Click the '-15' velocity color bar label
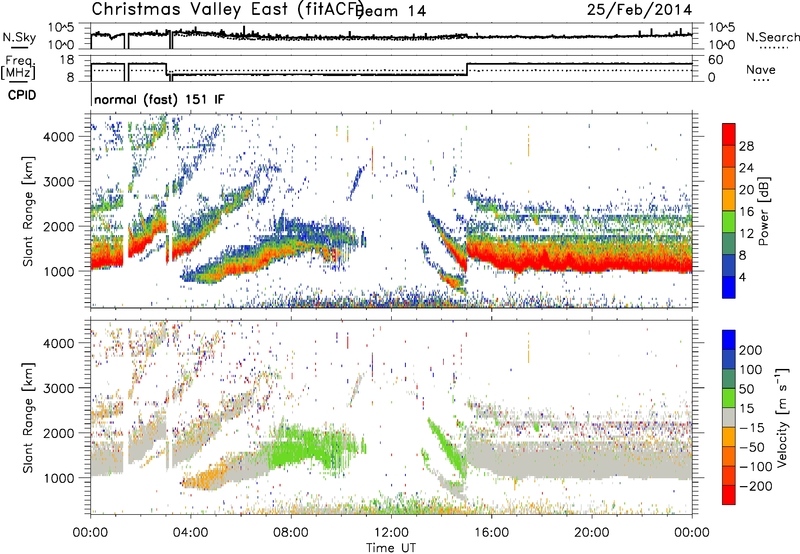Viewport: 800px width, 554px height. [x=752, y=428]
